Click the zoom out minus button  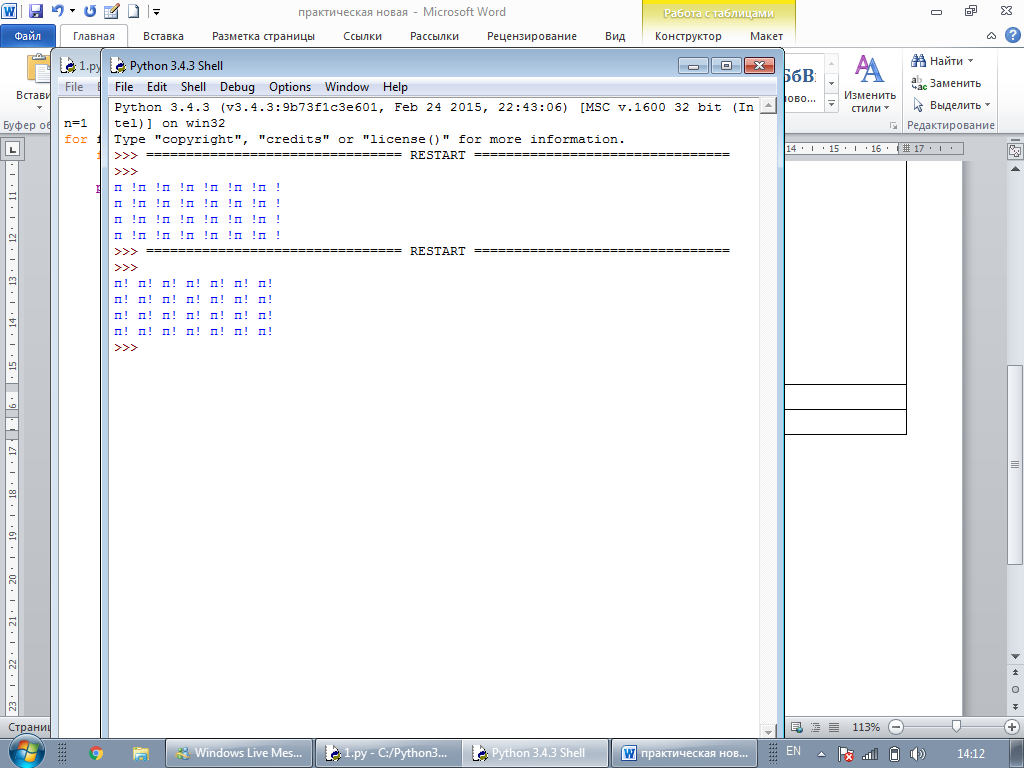[896, 727]
